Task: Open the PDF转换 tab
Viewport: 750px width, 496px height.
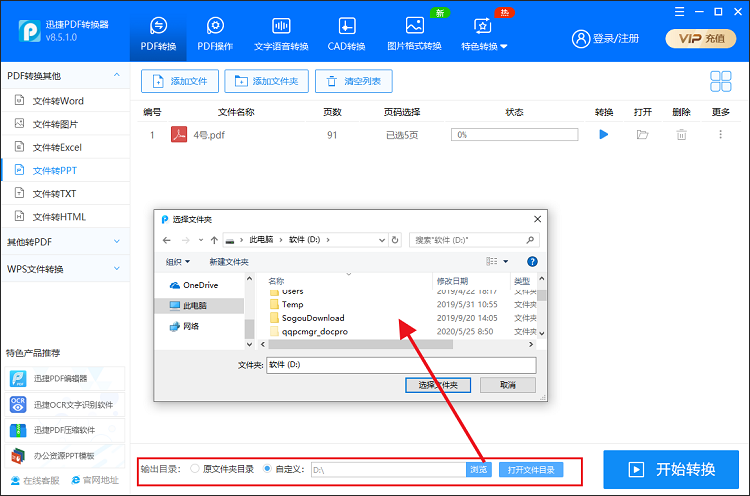Action: (158, 34)
